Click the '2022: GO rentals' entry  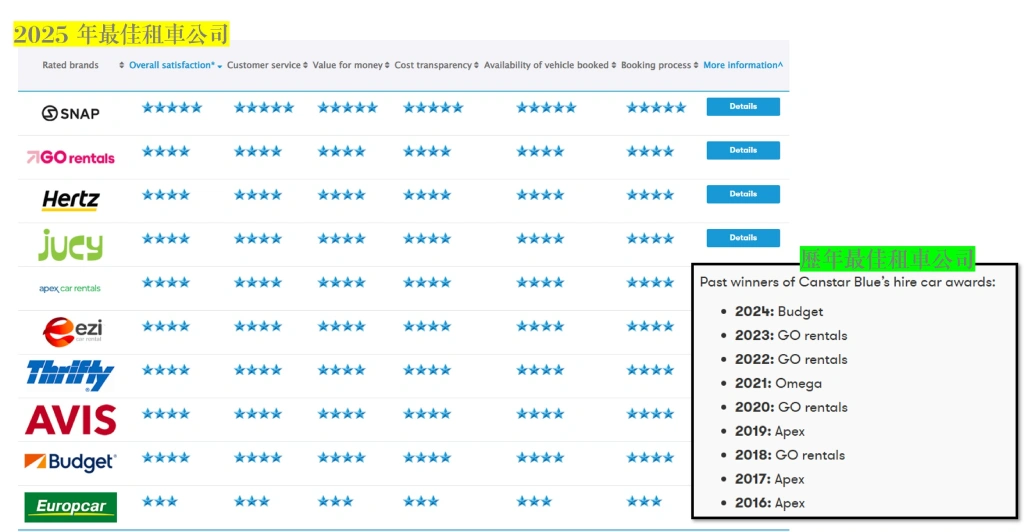(791, 360)
